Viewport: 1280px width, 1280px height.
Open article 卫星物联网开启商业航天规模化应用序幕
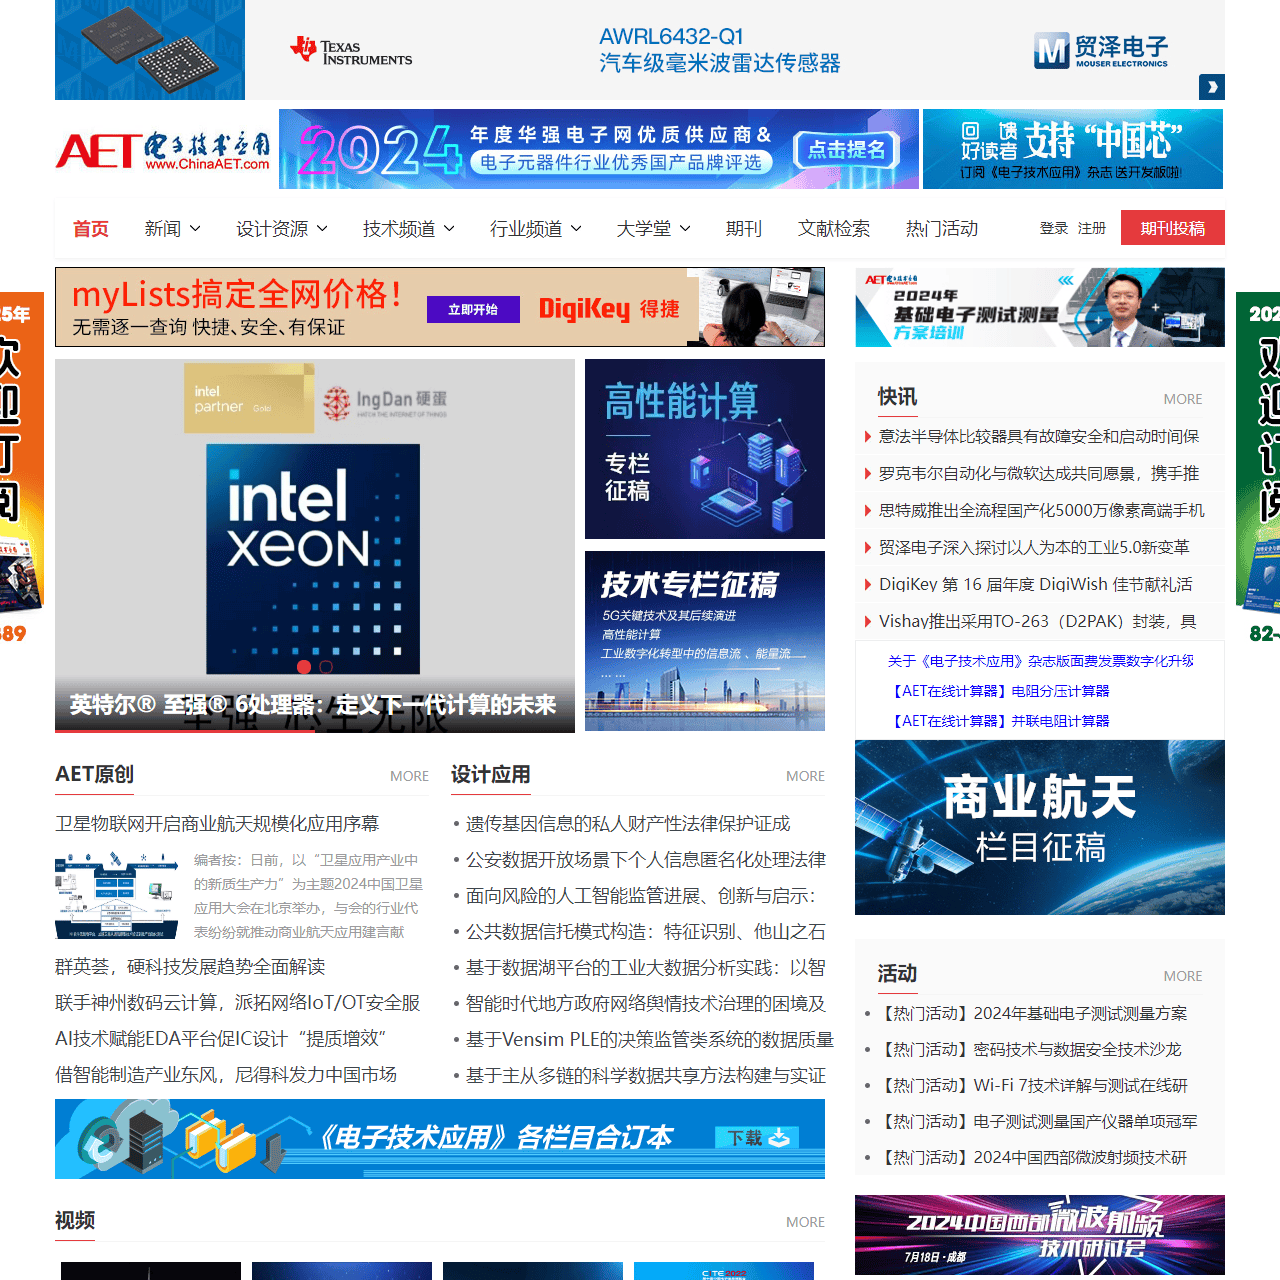pyautogui.click(x=217, y=824)
